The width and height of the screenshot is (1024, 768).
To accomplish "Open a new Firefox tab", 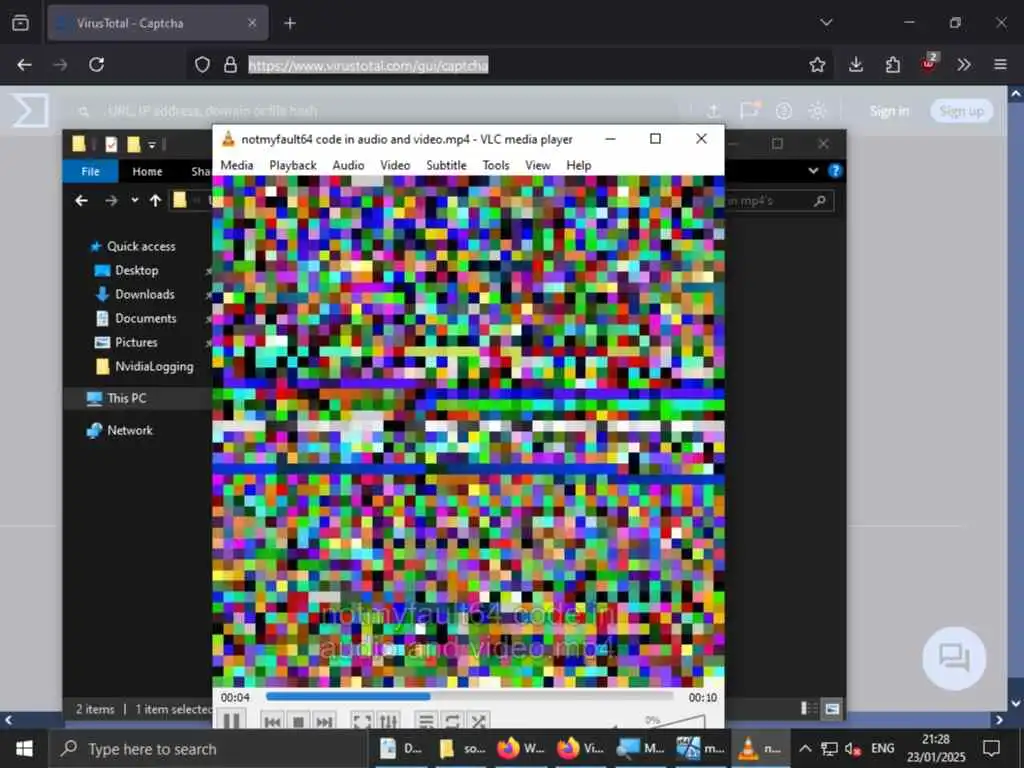I will click(290, 24).
